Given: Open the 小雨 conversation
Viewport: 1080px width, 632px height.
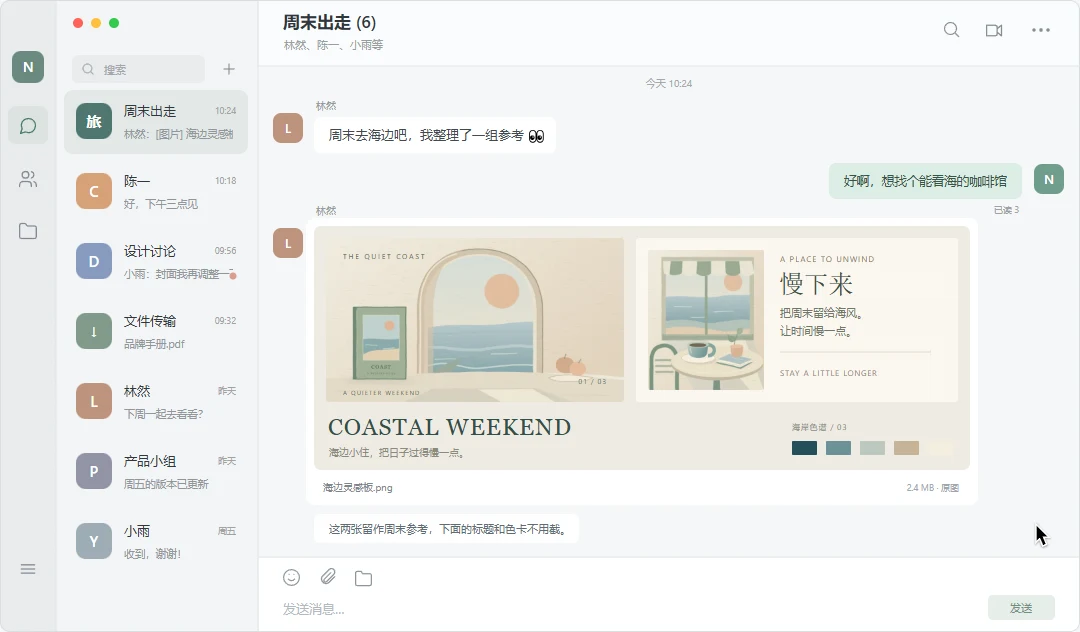Looking at the screenshot, I should 156,542.
